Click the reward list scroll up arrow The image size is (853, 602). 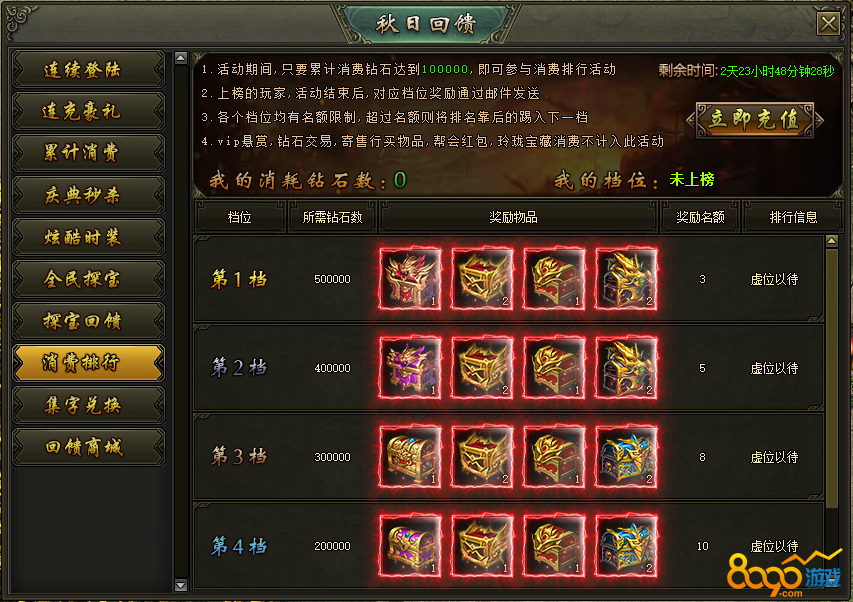point(832,240)
